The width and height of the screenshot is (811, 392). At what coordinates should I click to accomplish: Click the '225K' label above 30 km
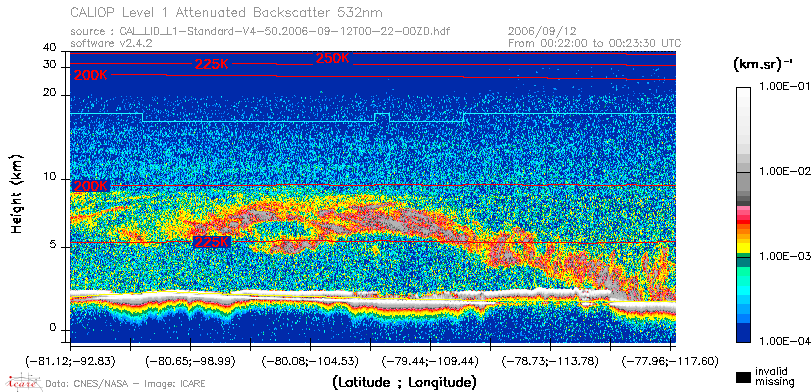tap(212, 64)
